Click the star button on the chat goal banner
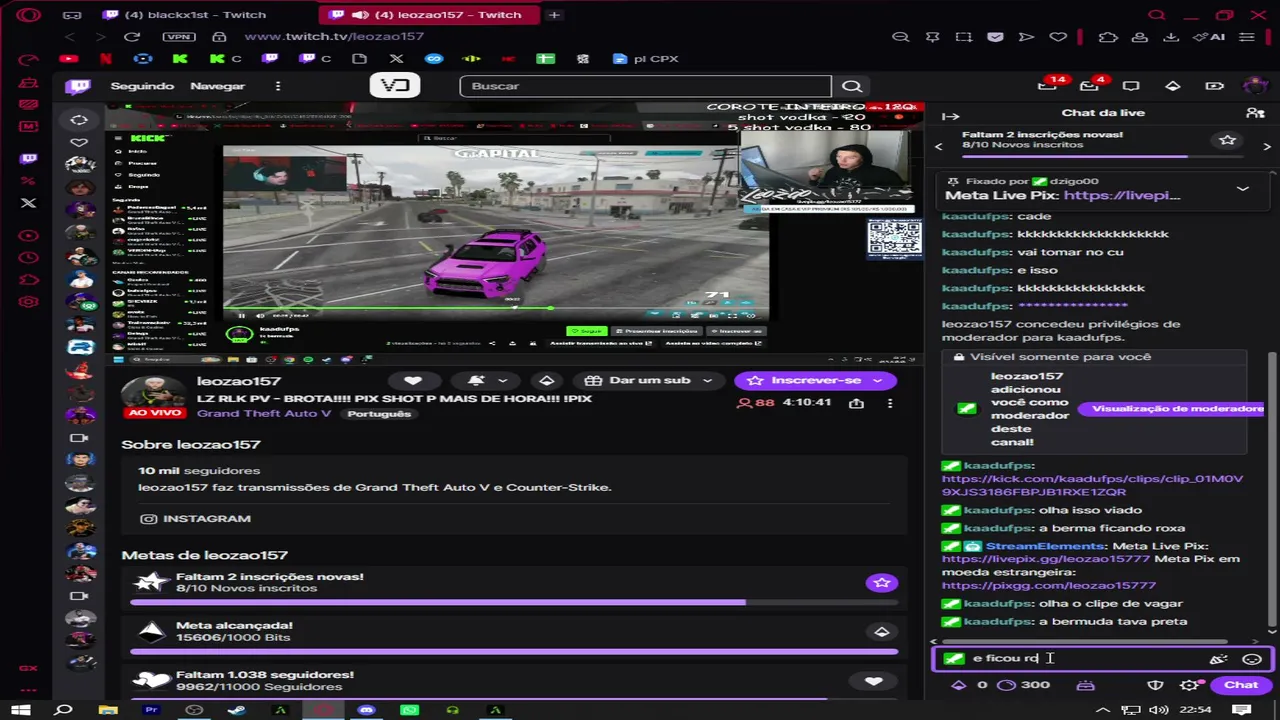 (x=1228, y=140)
